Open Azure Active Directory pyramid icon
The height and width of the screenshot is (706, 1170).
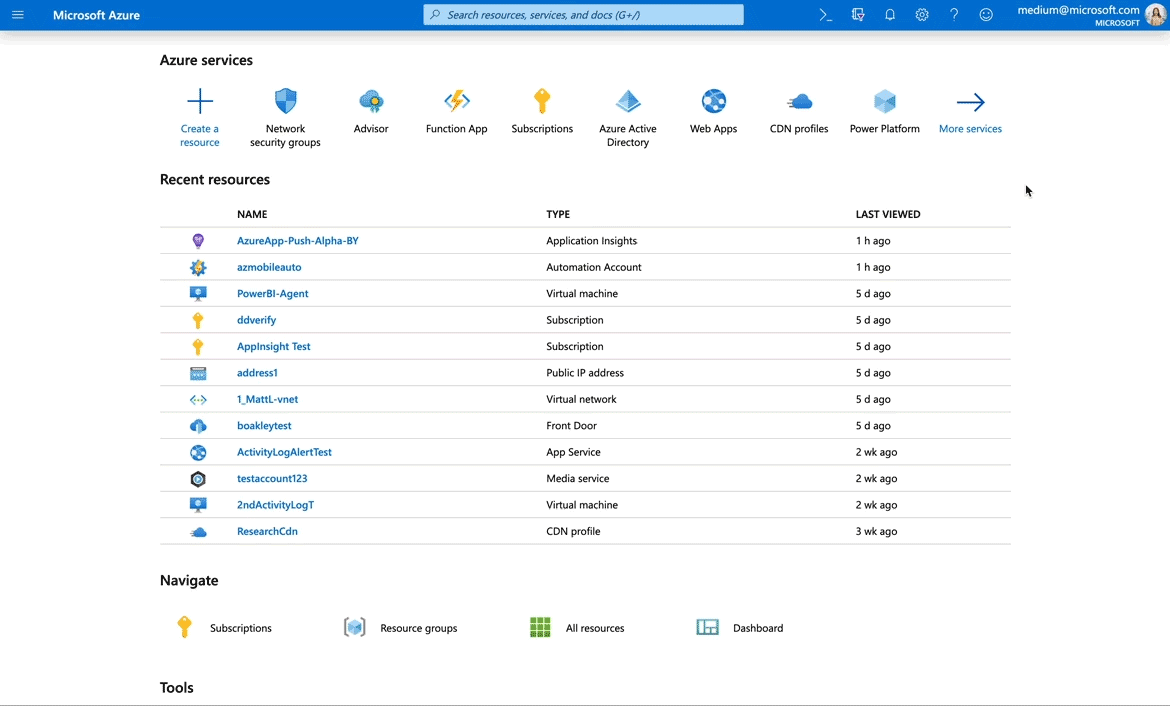(628, 101)
